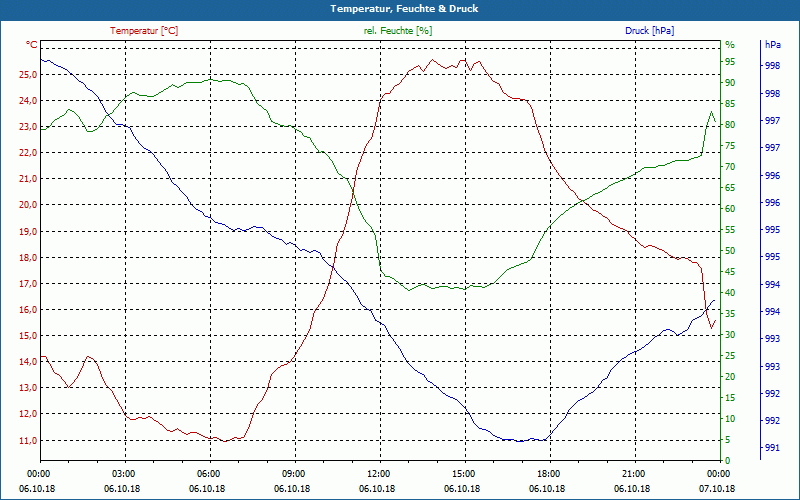Click the green '%' unit label atop humidity axis
This screenshot has width=800, height=500.
click(730, 45)
